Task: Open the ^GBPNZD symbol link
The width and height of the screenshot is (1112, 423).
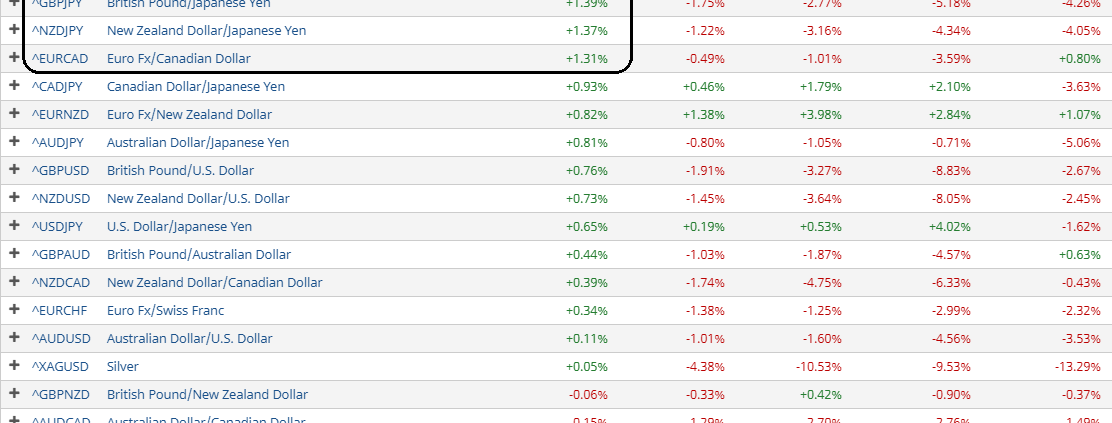Action: tap(60, 395)
